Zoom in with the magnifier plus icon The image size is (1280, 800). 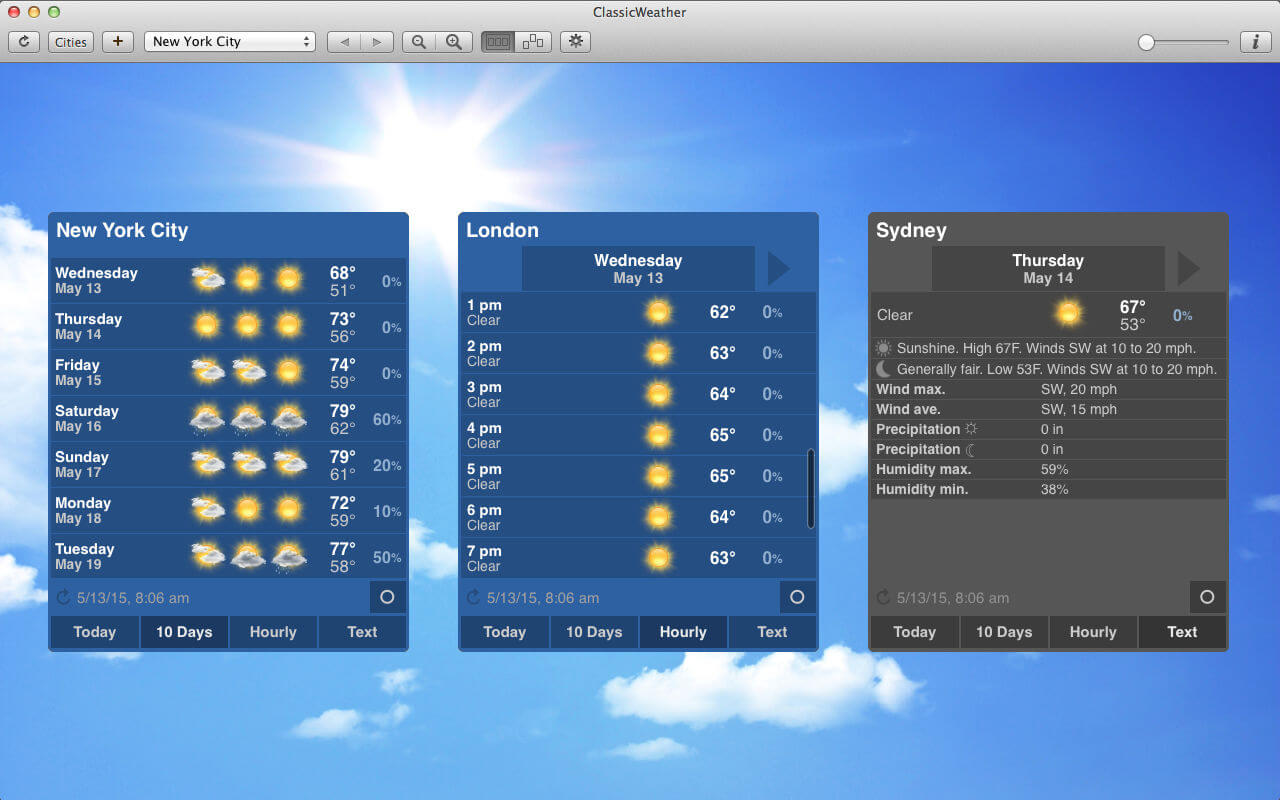pyautogui.click(x=454, y=42)
